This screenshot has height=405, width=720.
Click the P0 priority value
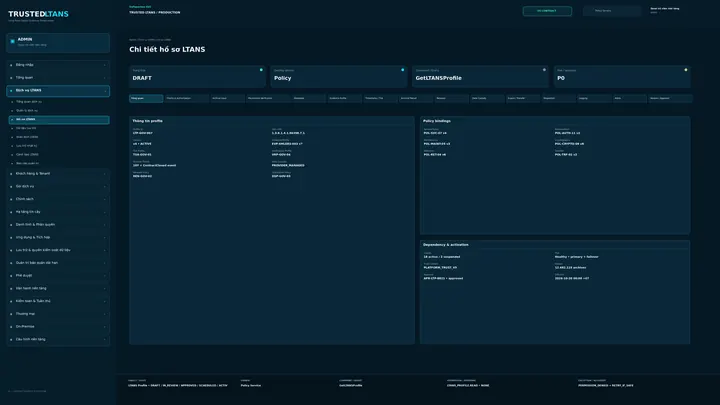click(x=561, y=78)
